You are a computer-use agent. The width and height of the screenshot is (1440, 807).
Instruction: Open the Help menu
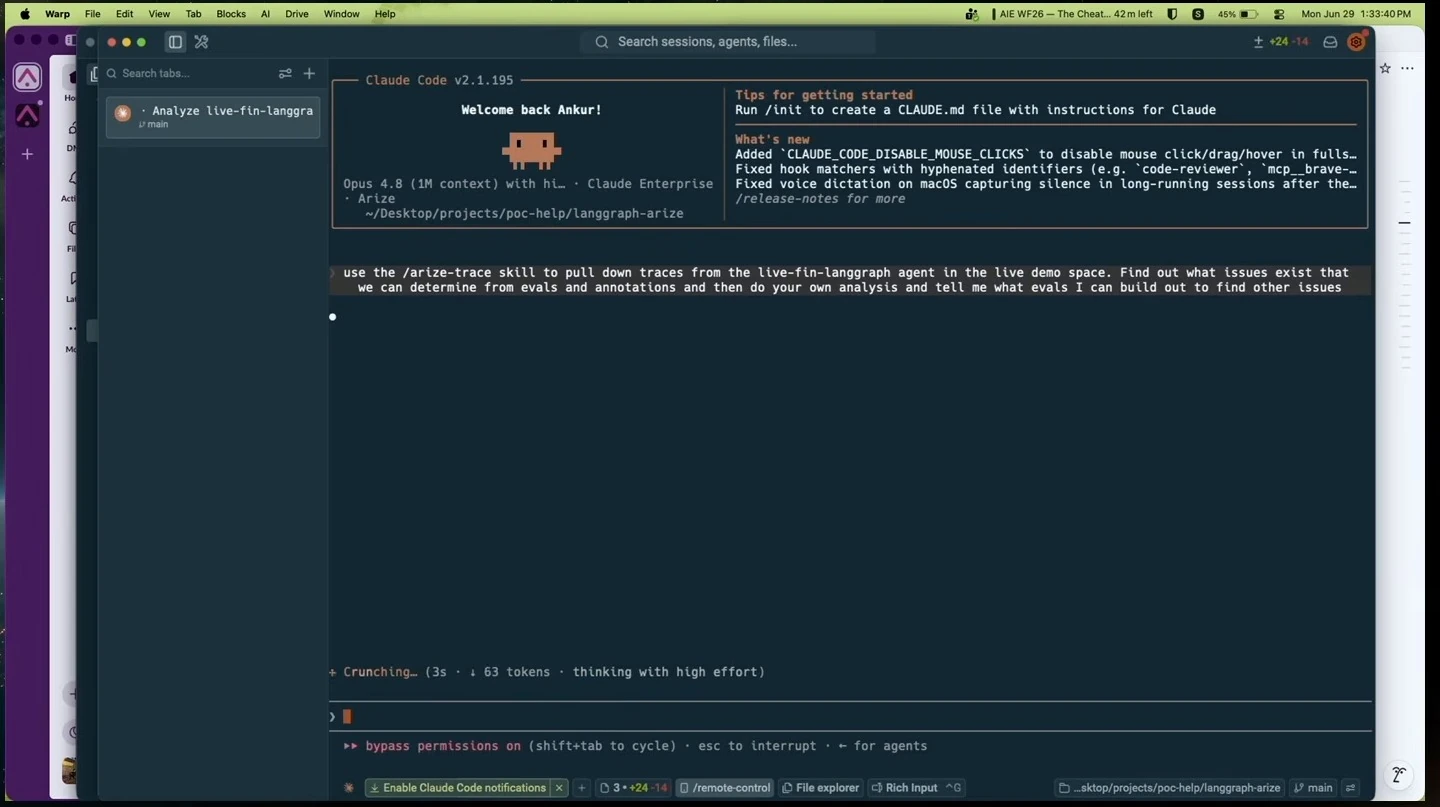tap(385, 14)
